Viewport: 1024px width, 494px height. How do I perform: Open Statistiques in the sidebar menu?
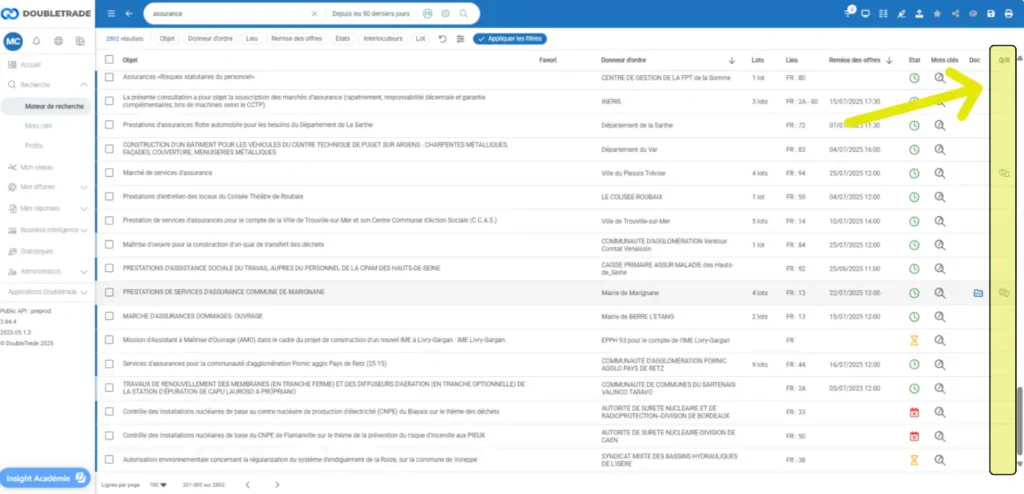tap(37, 251)
